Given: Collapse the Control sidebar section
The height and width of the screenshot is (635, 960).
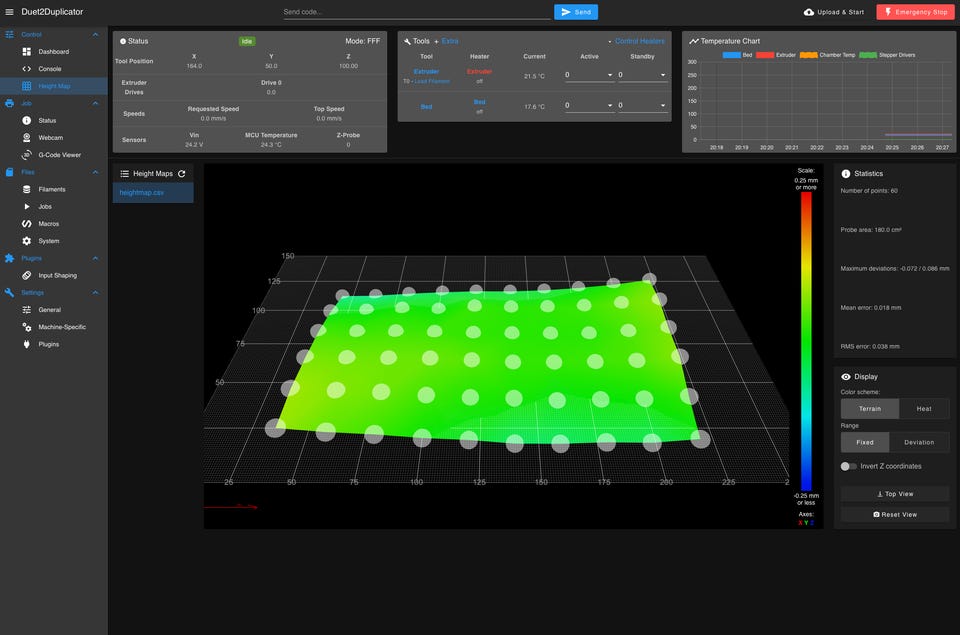Looking at the screenshot, I should coord(95,34).
